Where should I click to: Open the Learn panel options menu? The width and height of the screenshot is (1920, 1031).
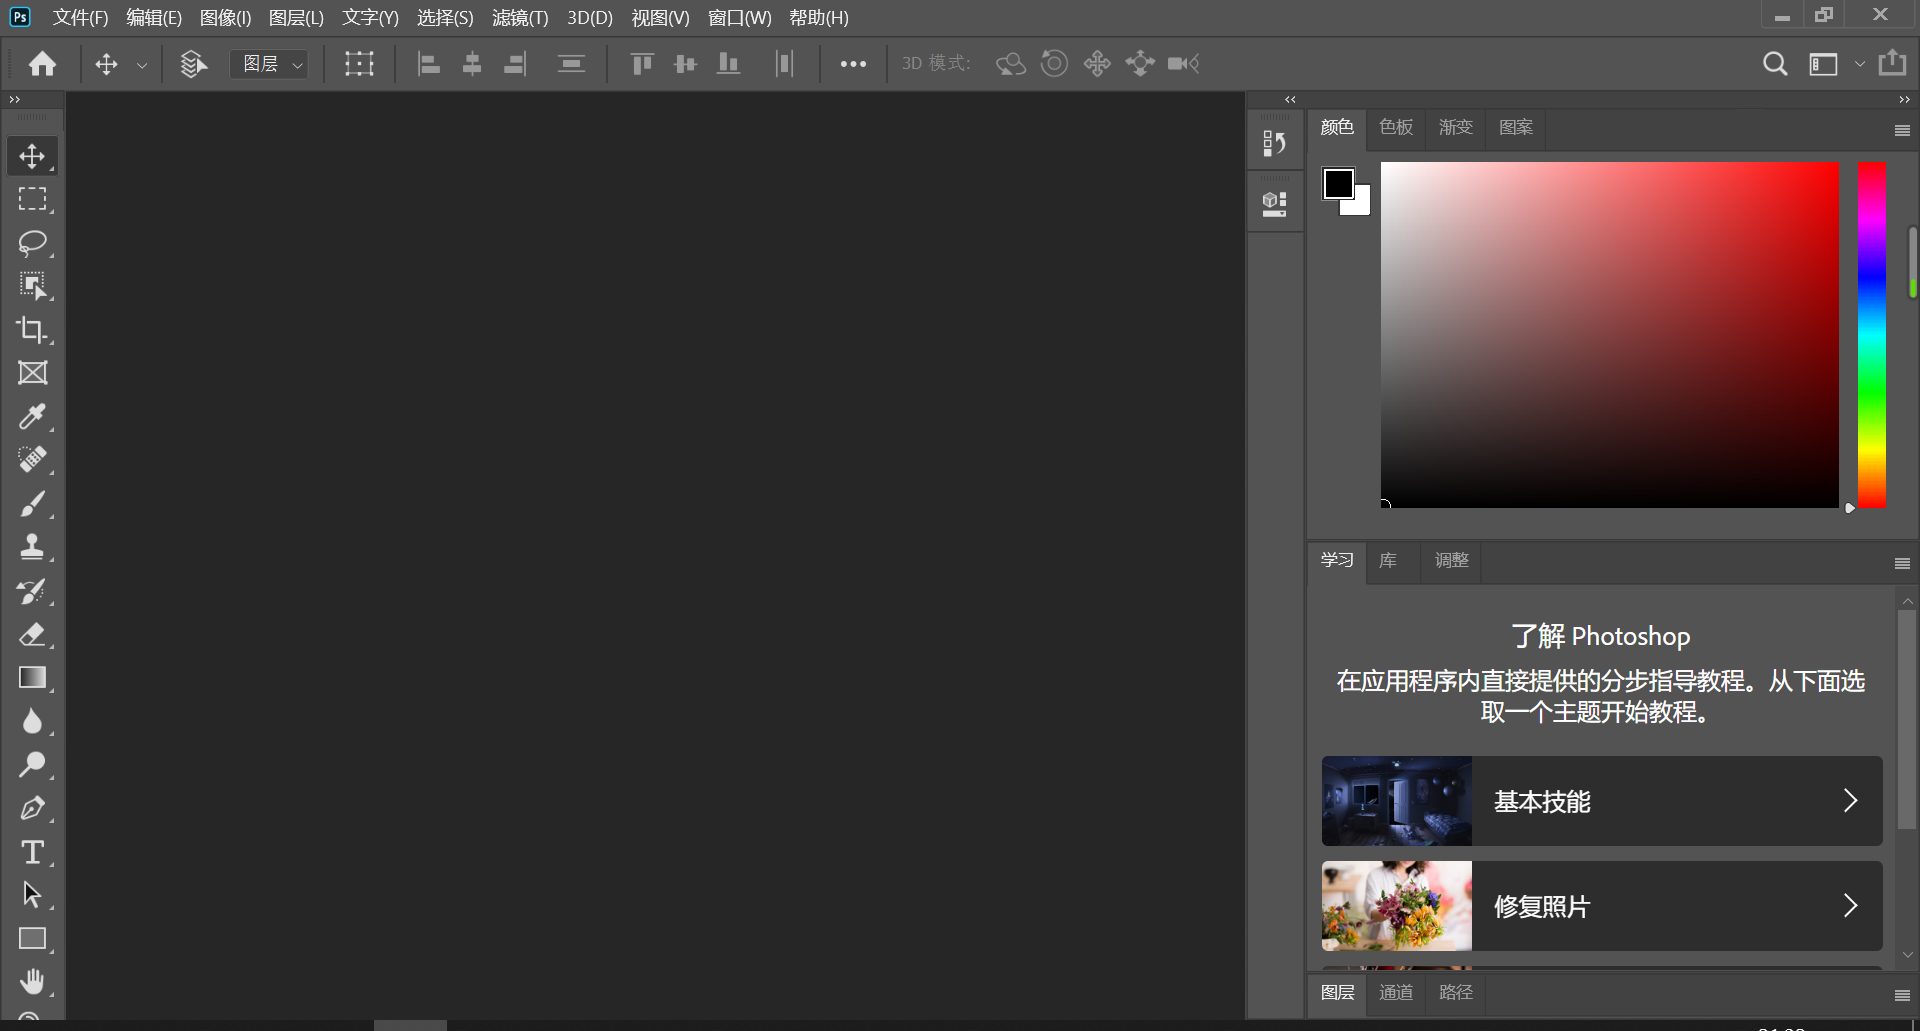pyautogui.click(x=1902, y=564)
